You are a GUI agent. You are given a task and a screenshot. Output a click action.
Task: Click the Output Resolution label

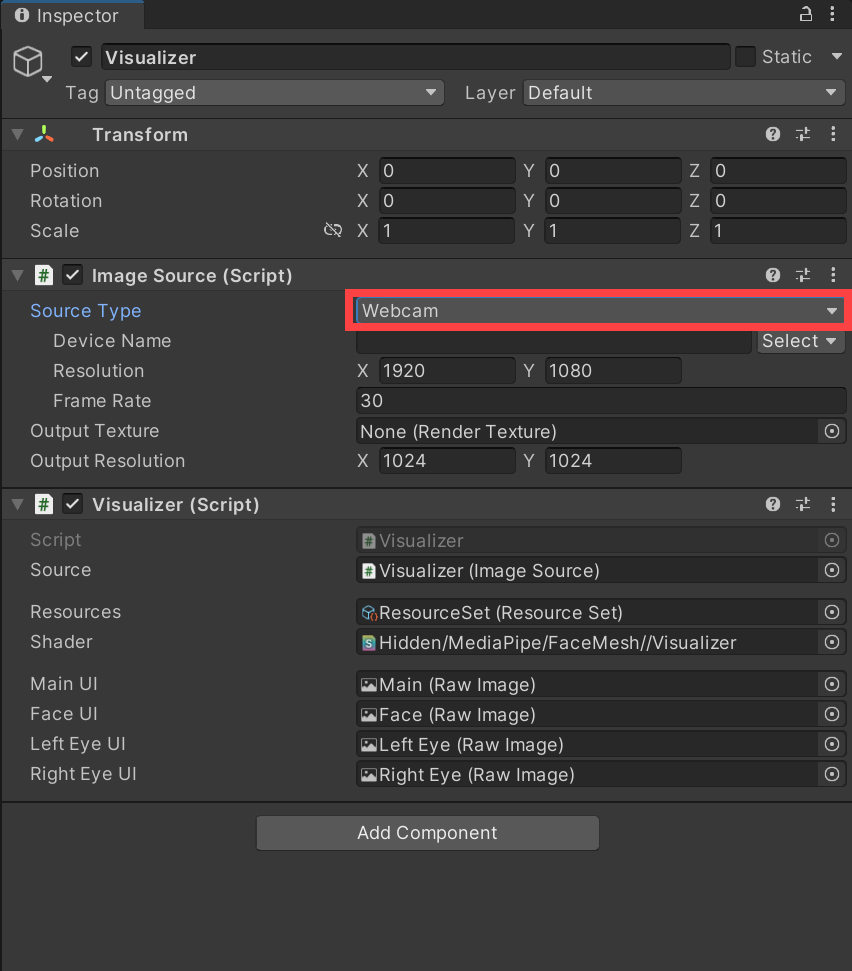pos(108,461)
